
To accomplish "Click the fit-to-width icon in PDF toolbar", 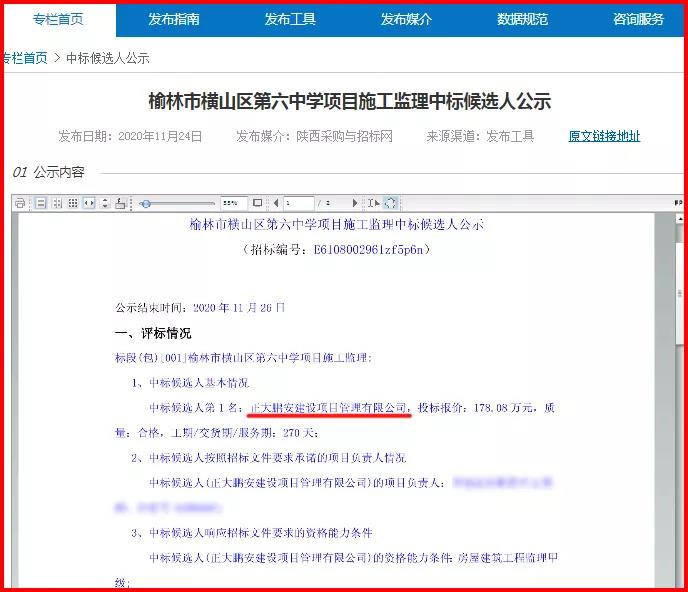I will 89,203.
